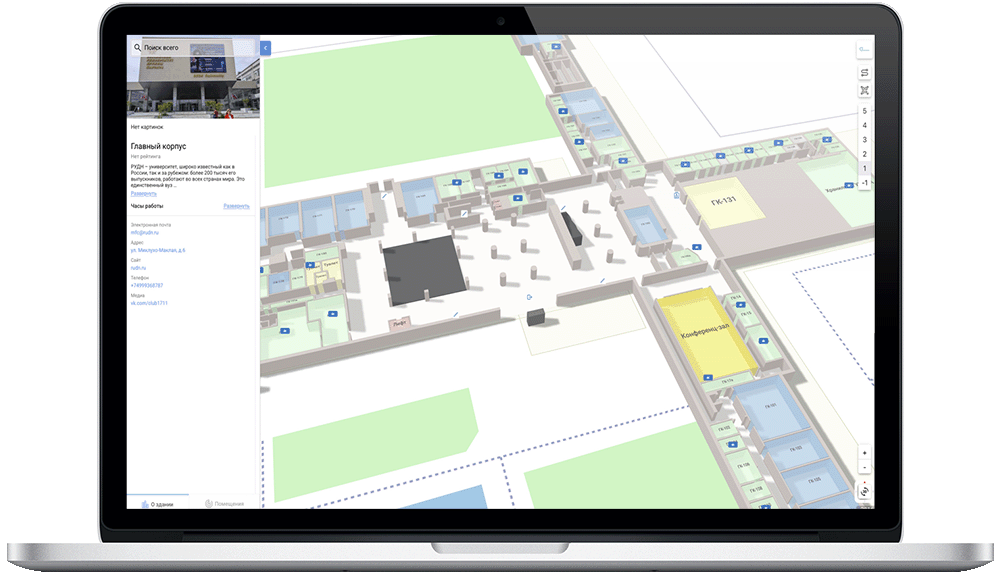Switch to basement floor -1
The width and height of the screenshot is (1000, 572).
click(864, 183)
